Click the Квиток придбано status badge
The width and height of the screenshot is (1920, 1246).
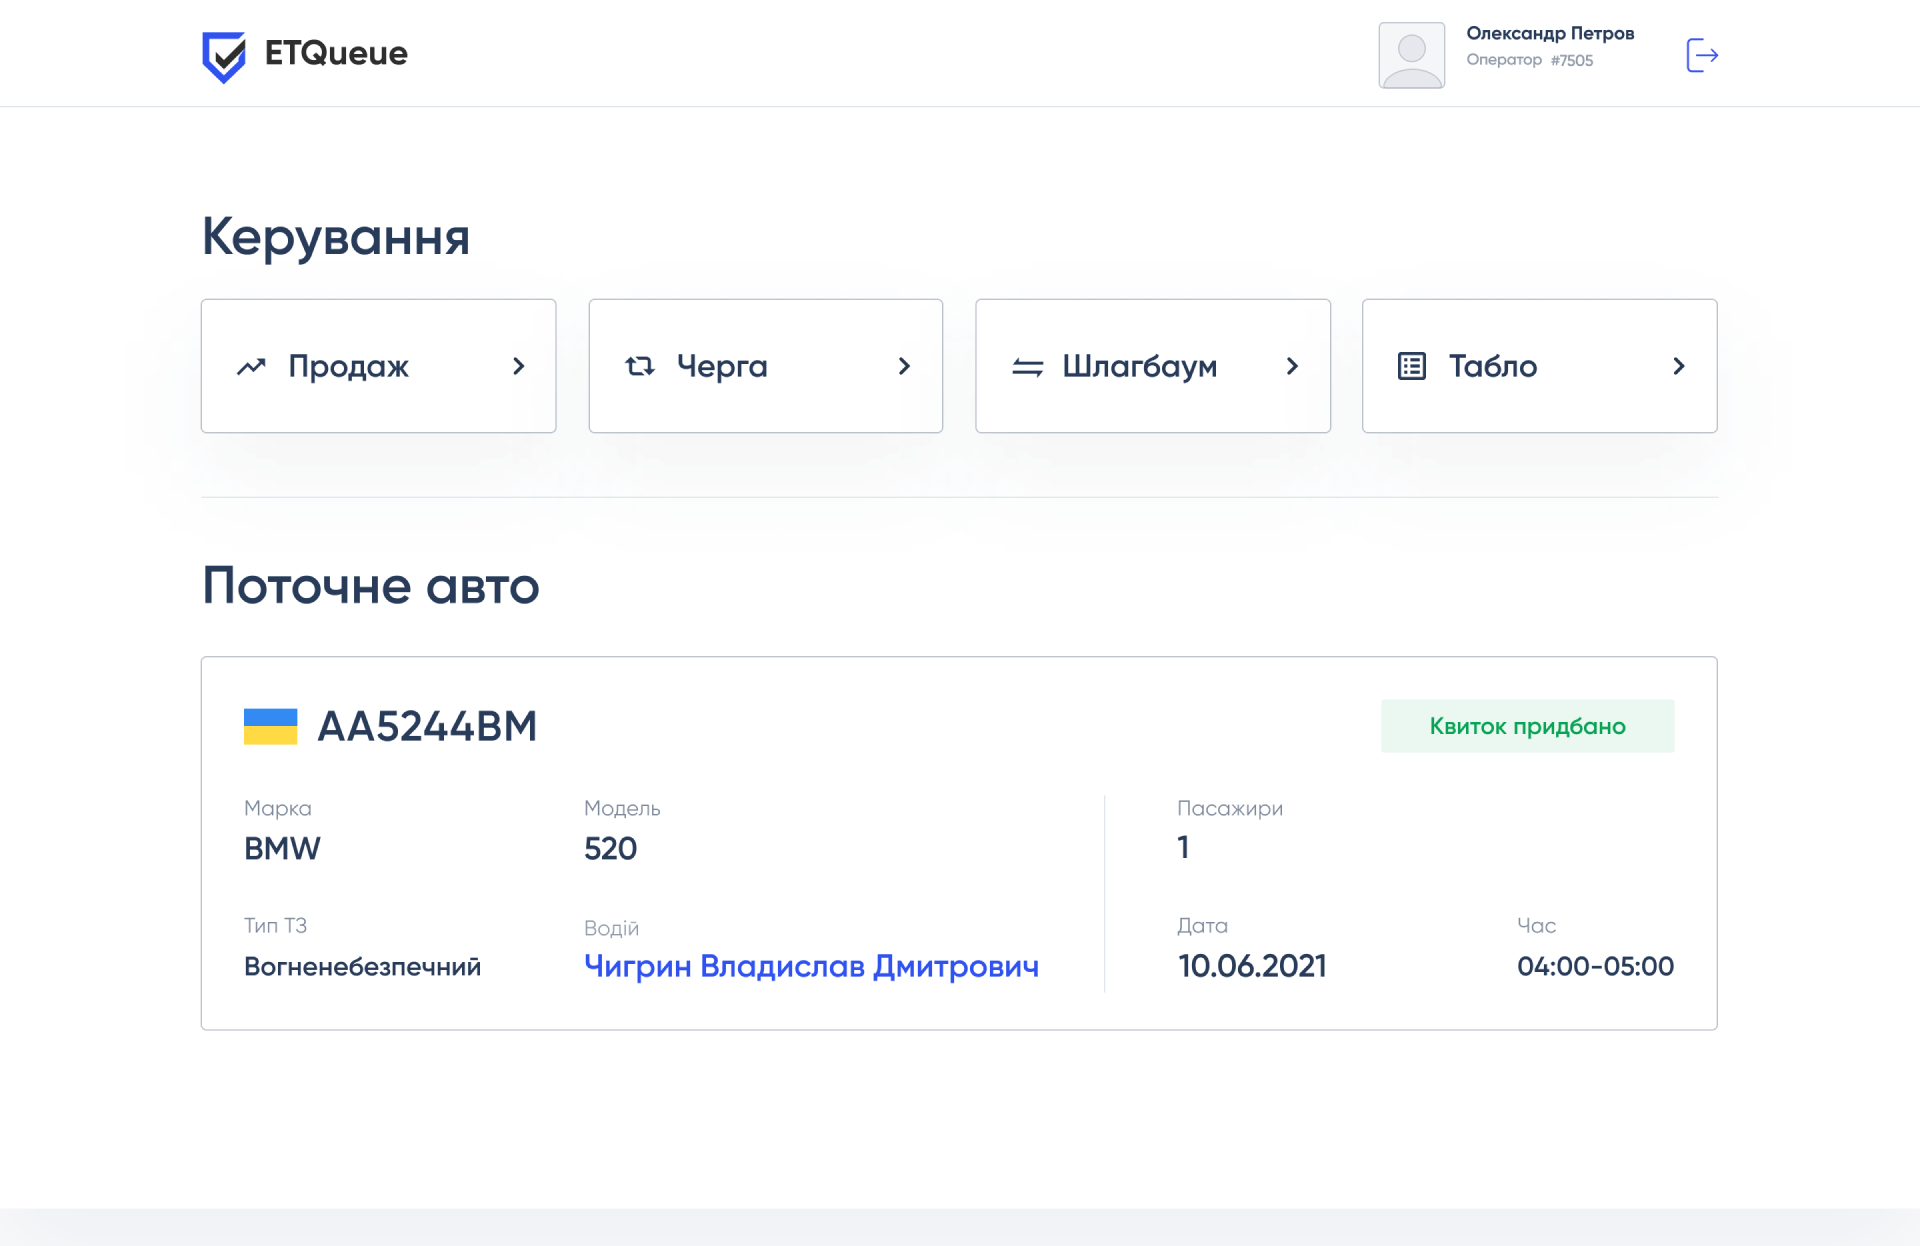[1527, 726]
